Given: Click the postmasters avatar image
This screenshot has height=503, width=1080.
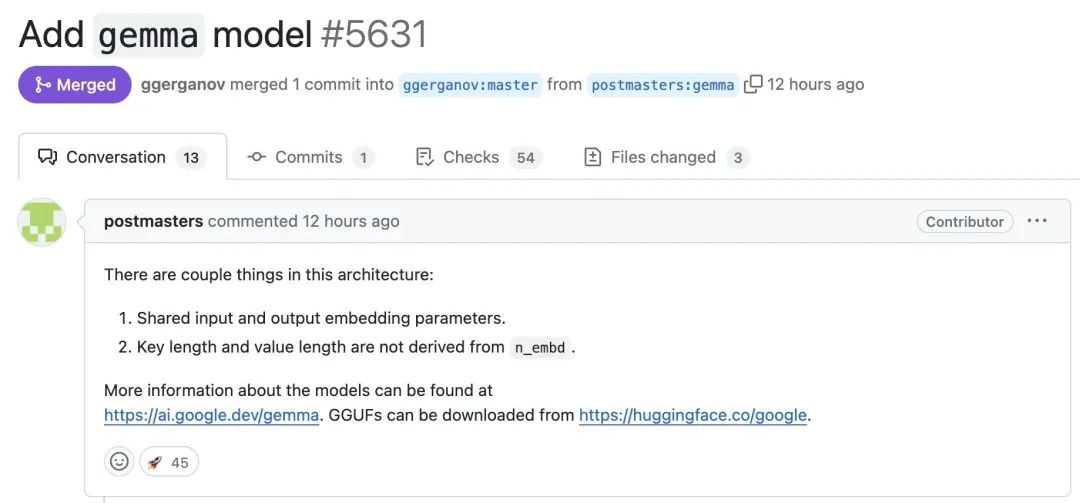Looking at the screenshot, I should 42,222.
